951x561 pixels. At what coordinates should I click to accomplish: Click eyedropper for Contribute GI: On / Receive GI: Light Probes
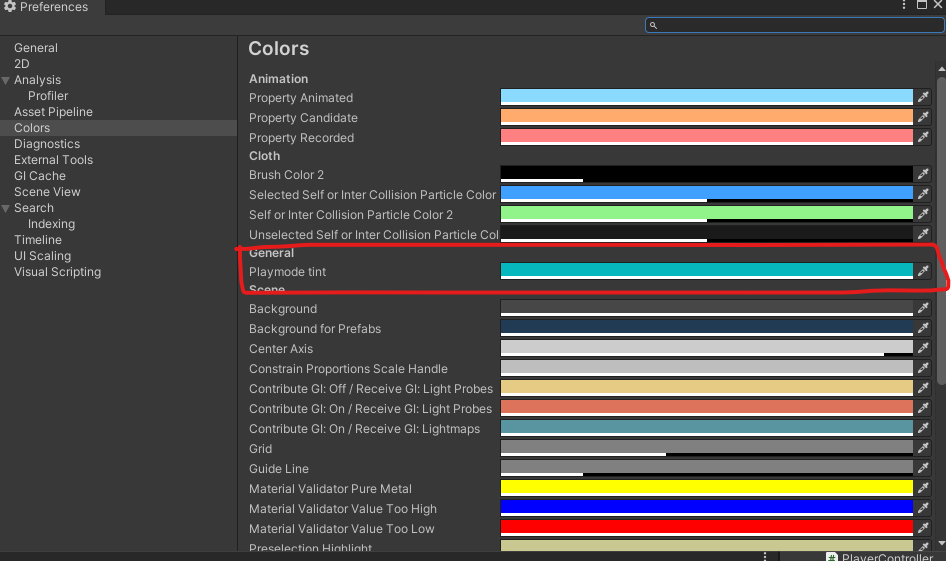point(923,408)
